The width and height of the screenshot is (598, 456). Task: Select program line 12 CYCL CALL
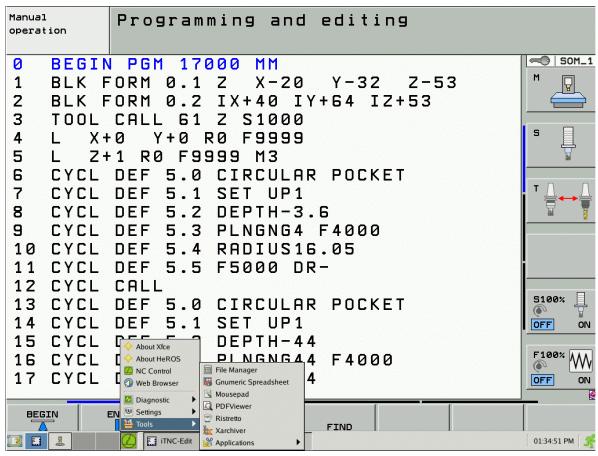coord(88,286)
